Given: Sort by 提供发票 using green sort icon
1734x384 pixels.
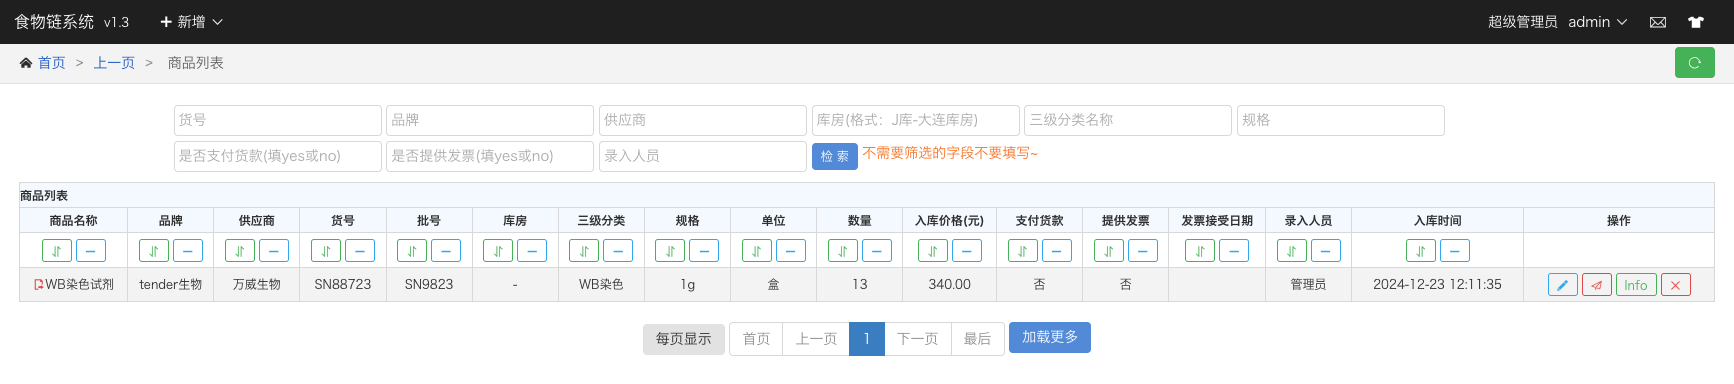Looking at the screenshot, I should [1109, 251].
